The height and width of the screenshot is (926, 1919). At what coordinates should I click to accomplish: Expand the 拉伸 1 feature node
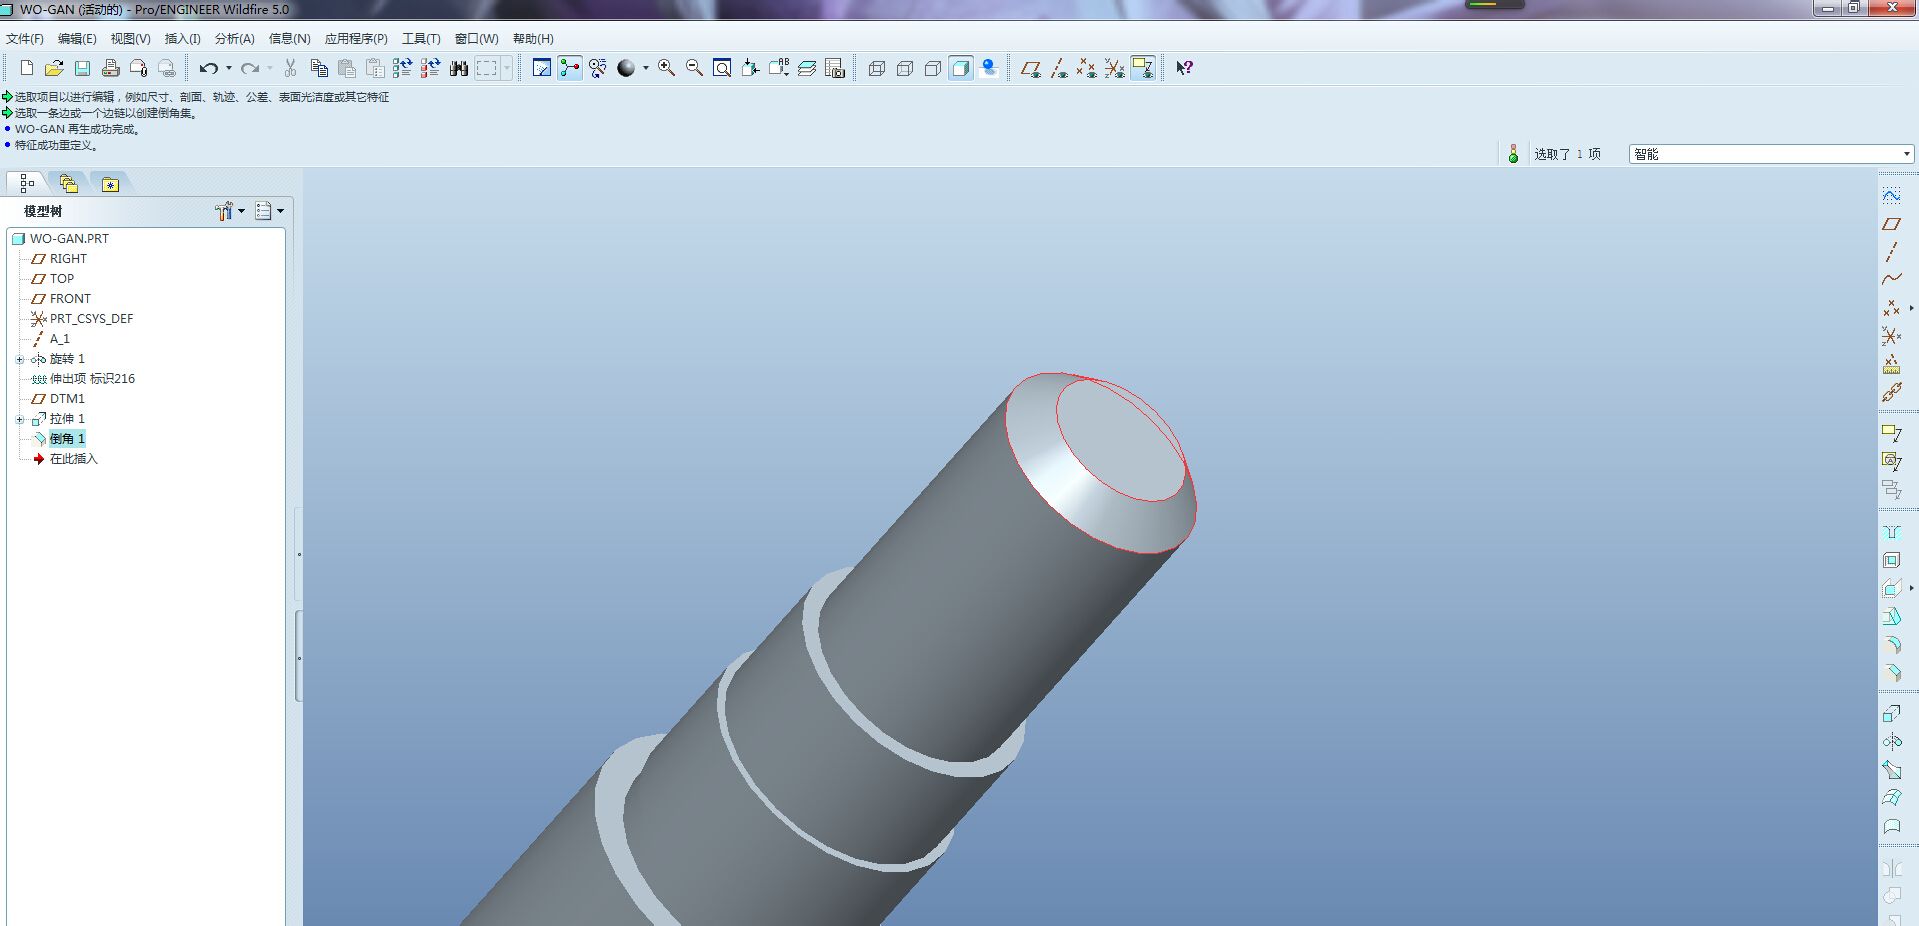click(19, 419)
